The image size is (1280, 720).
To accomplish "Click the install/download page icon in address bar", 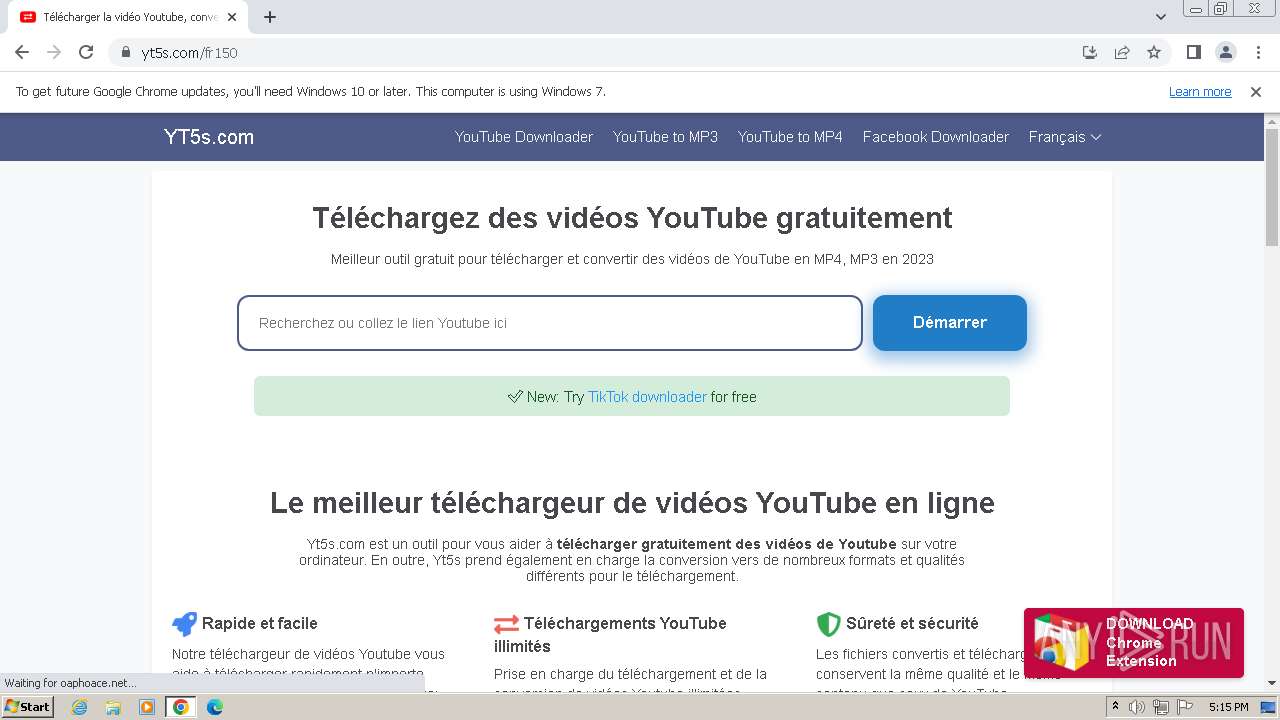I will click(1090, 52).
